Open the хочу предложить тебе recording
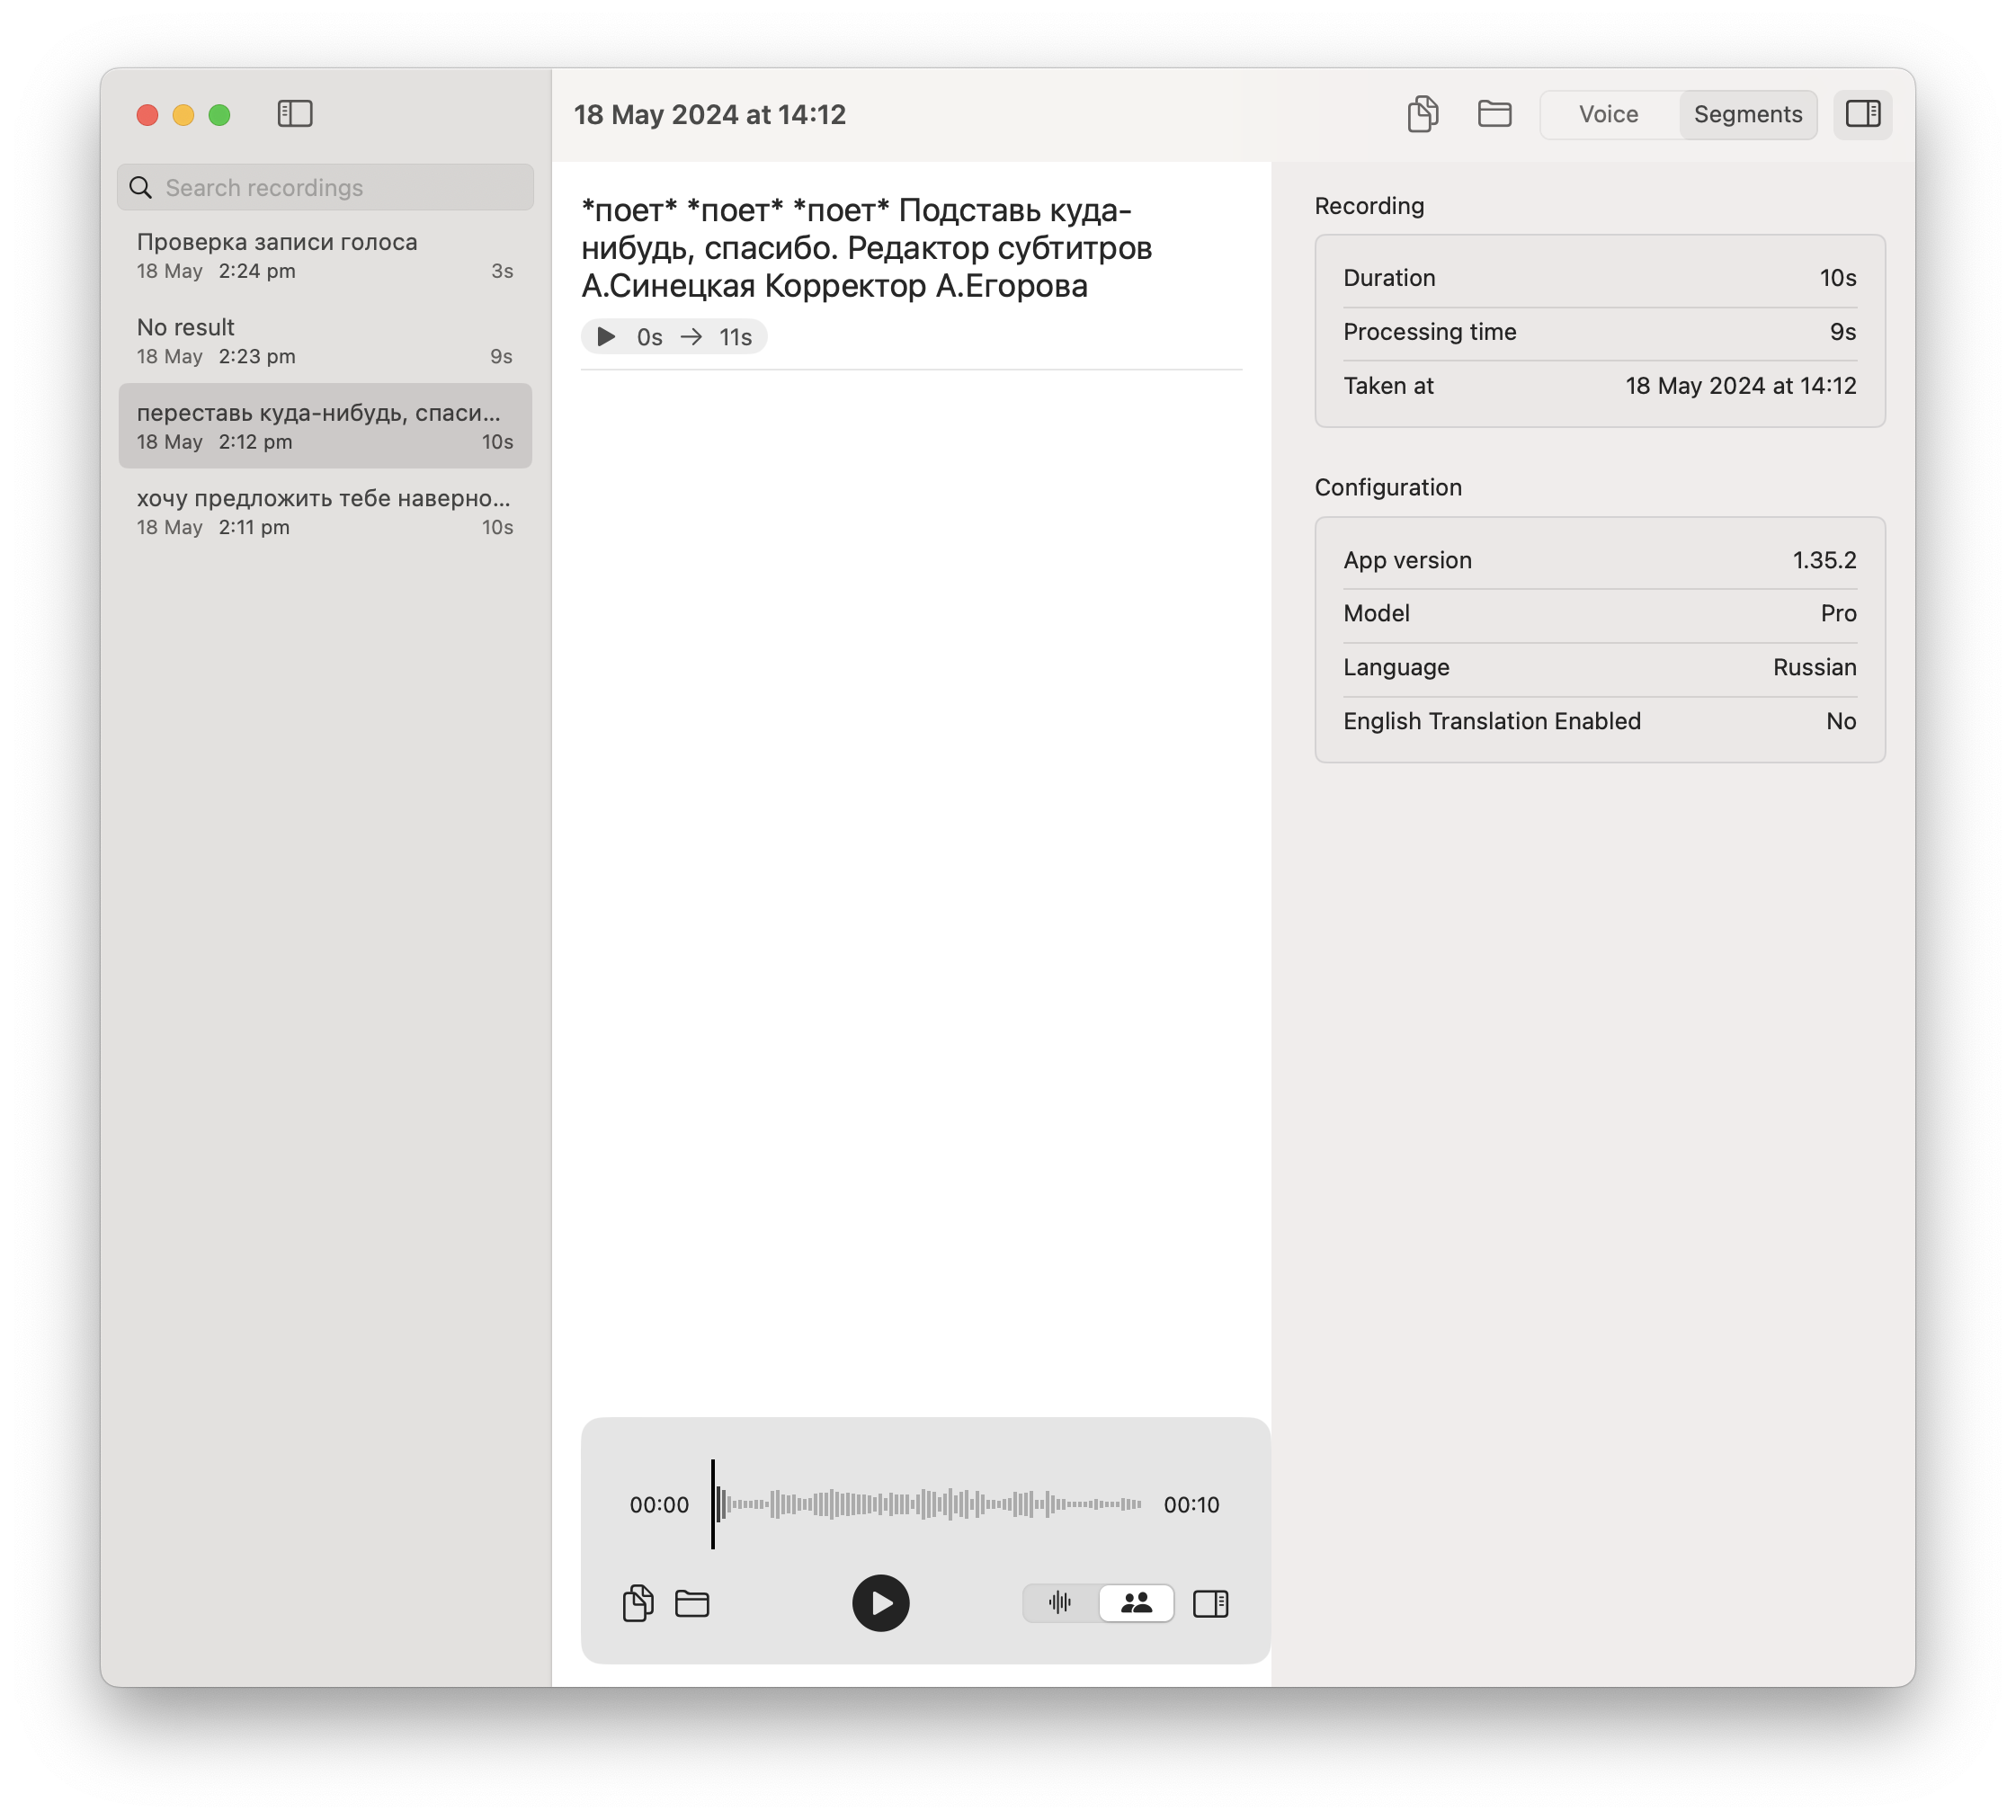 click(x=324, y=512)
